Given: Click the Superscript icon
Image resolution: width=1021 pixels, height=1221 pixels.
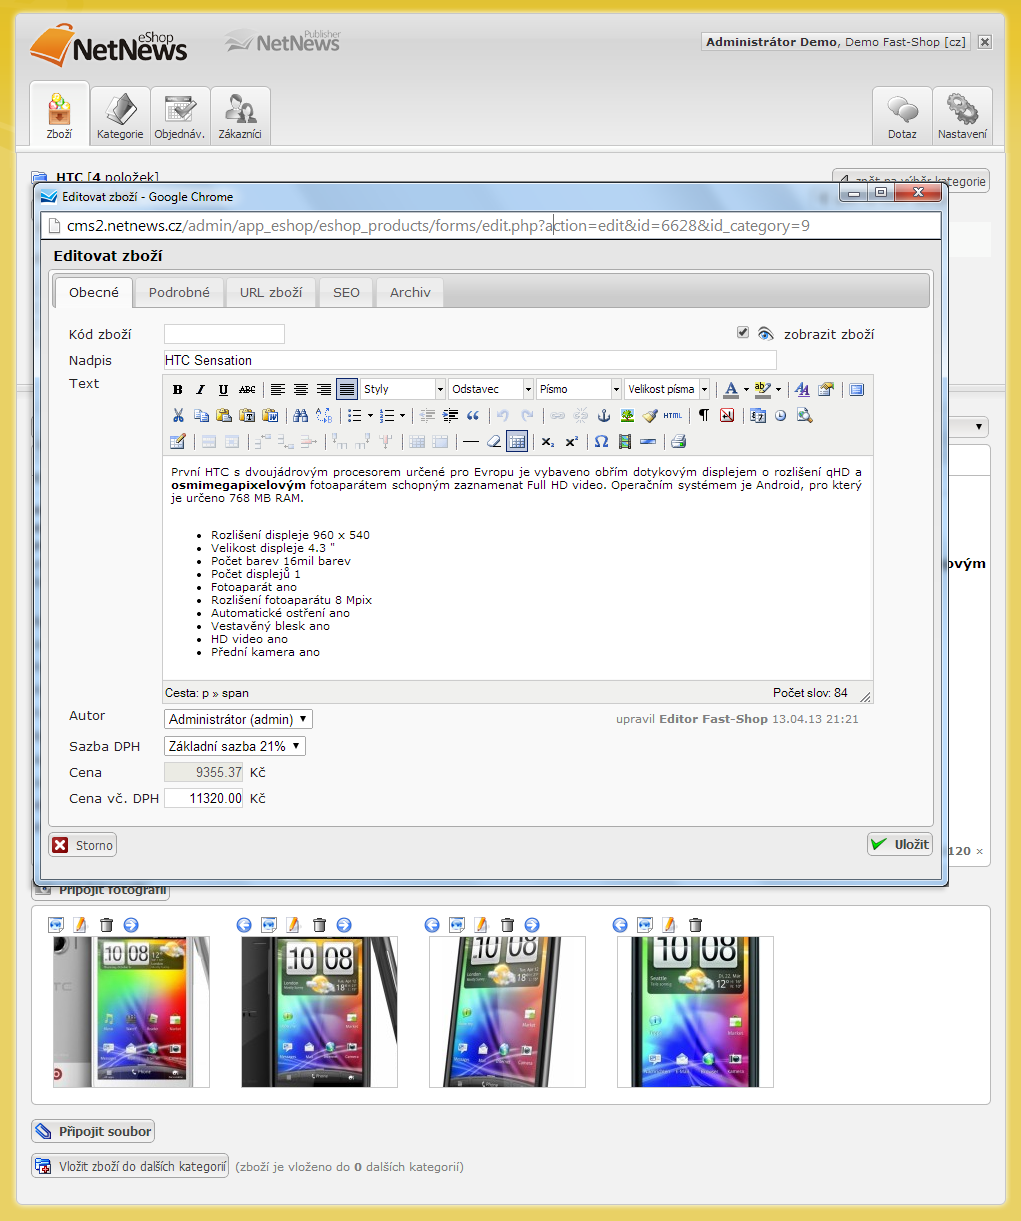Looking at the screenshot, I should click(x=572, y=441).
